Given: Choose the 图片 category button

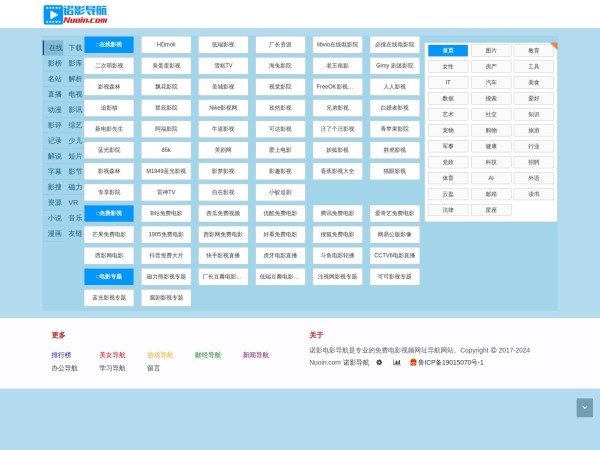Looking at the screenshot, I should click(491, 50).
